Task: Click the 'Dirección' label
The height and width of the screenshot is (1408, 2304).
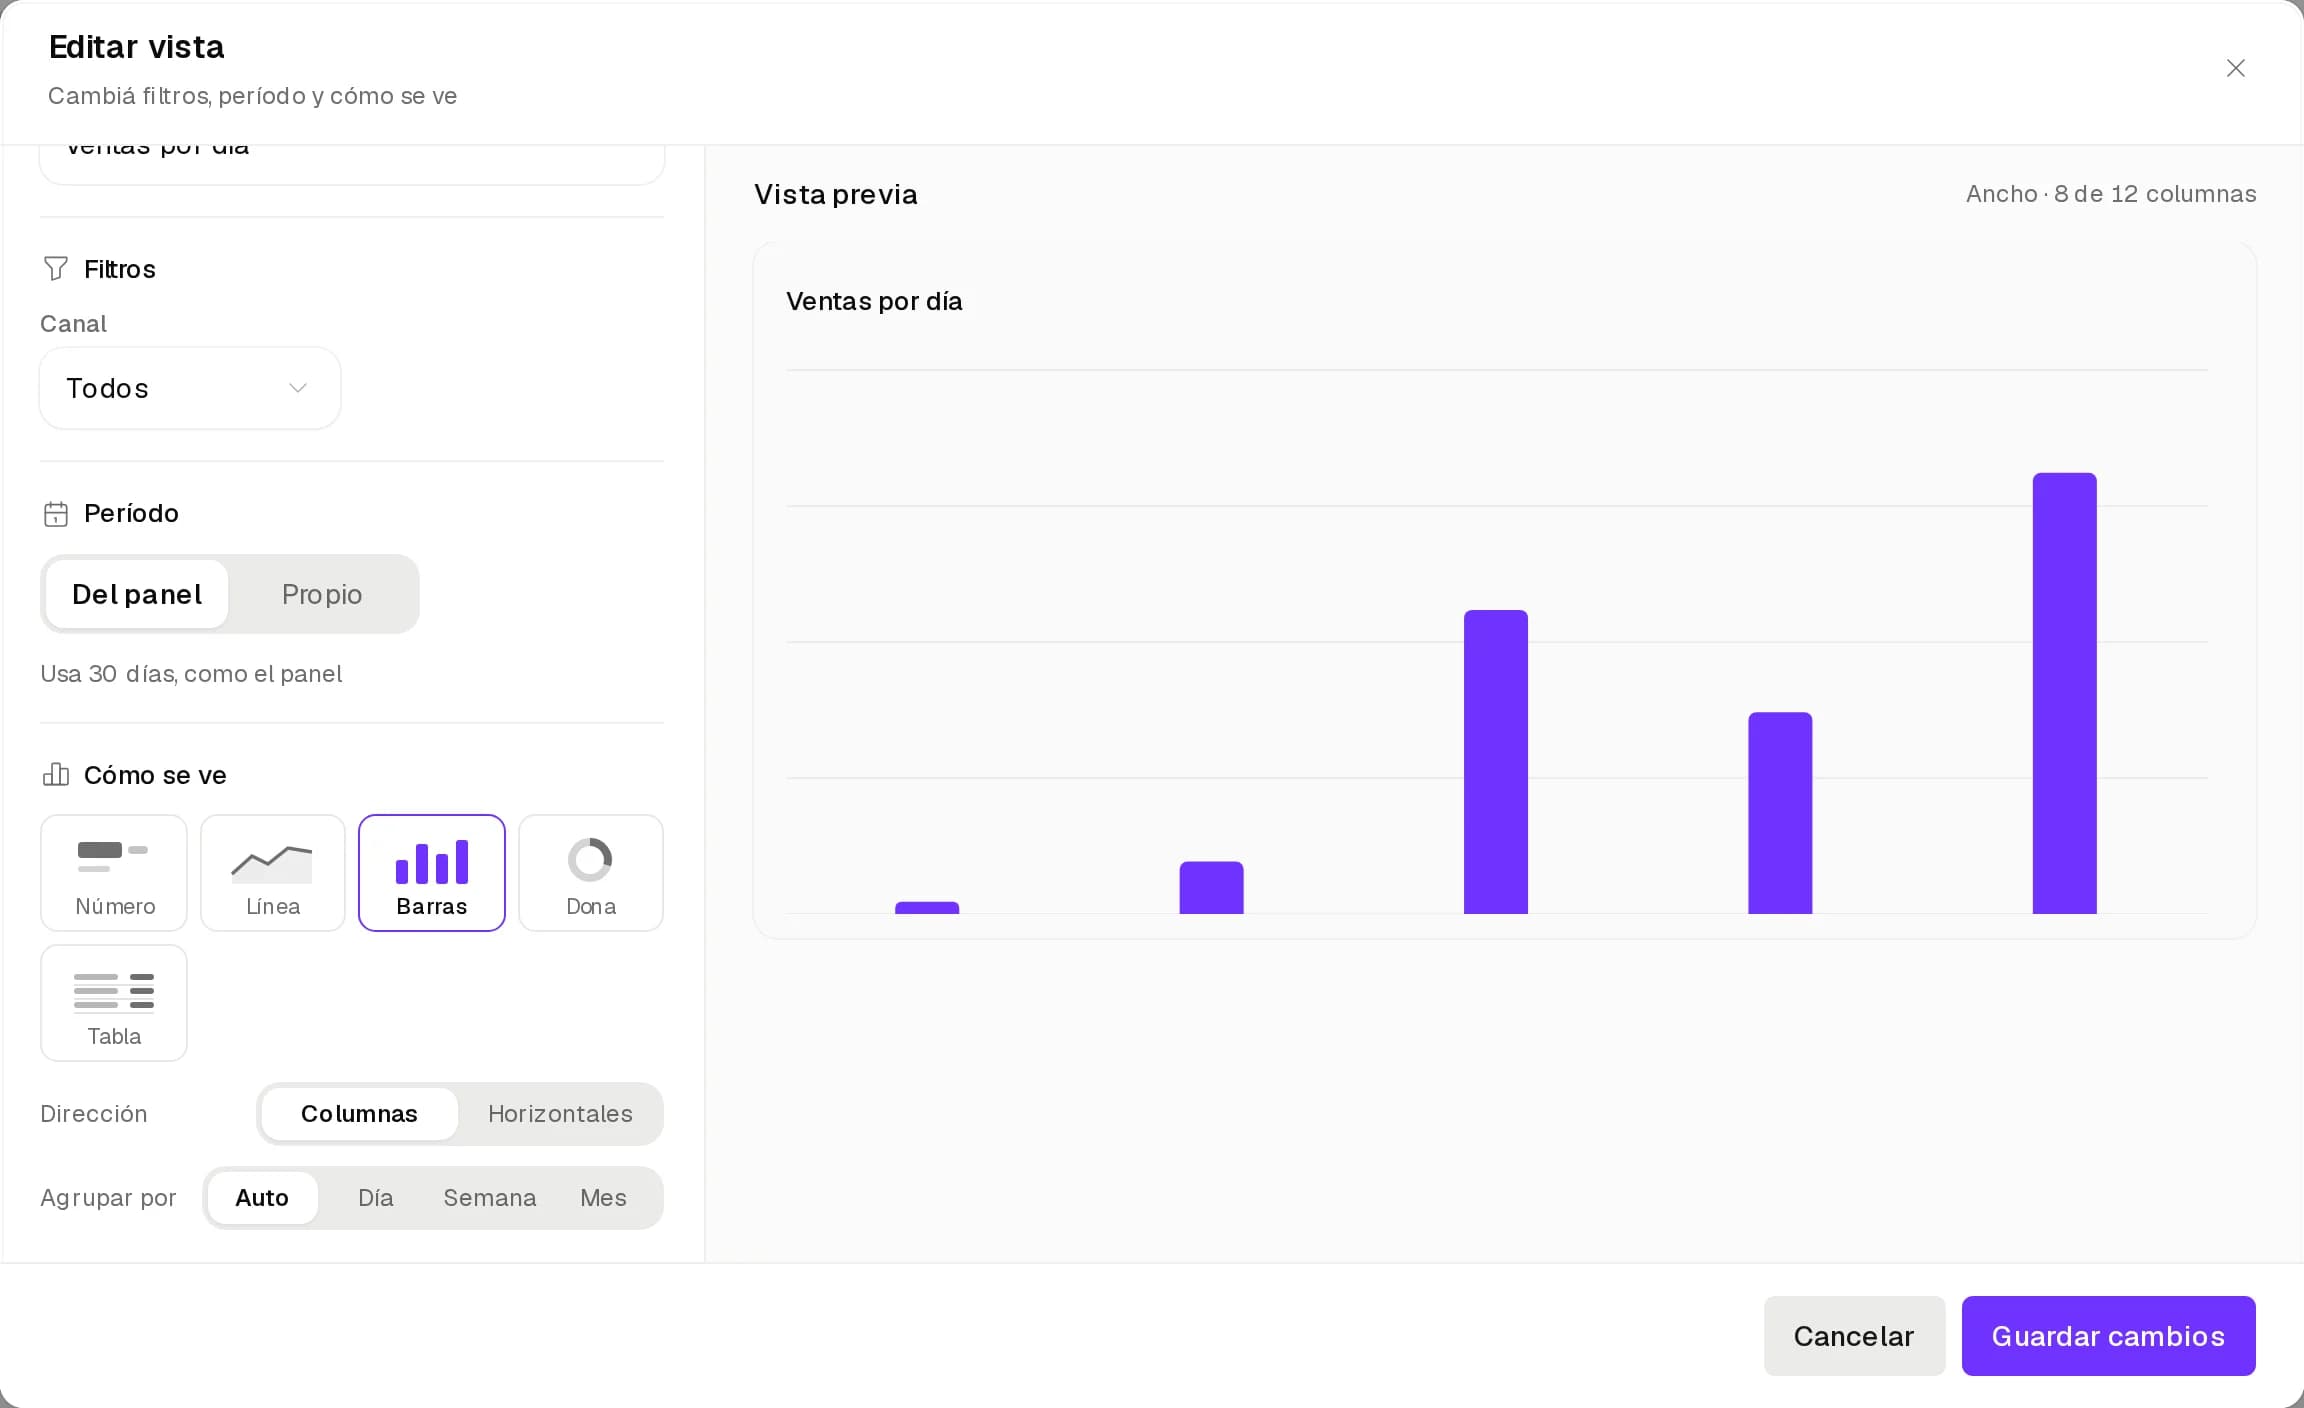Action: (94, 1114)
